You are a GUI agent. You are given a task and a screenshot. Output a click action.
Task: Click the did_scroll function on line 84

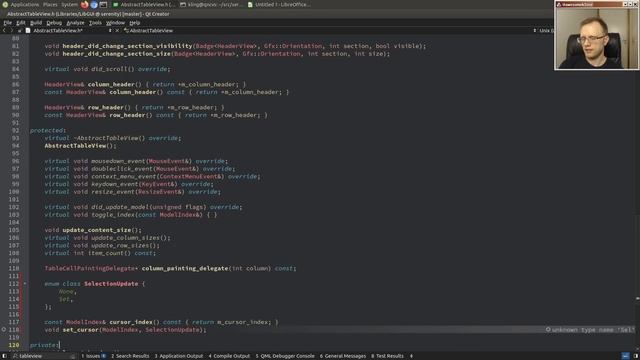[x=109, y=69]
